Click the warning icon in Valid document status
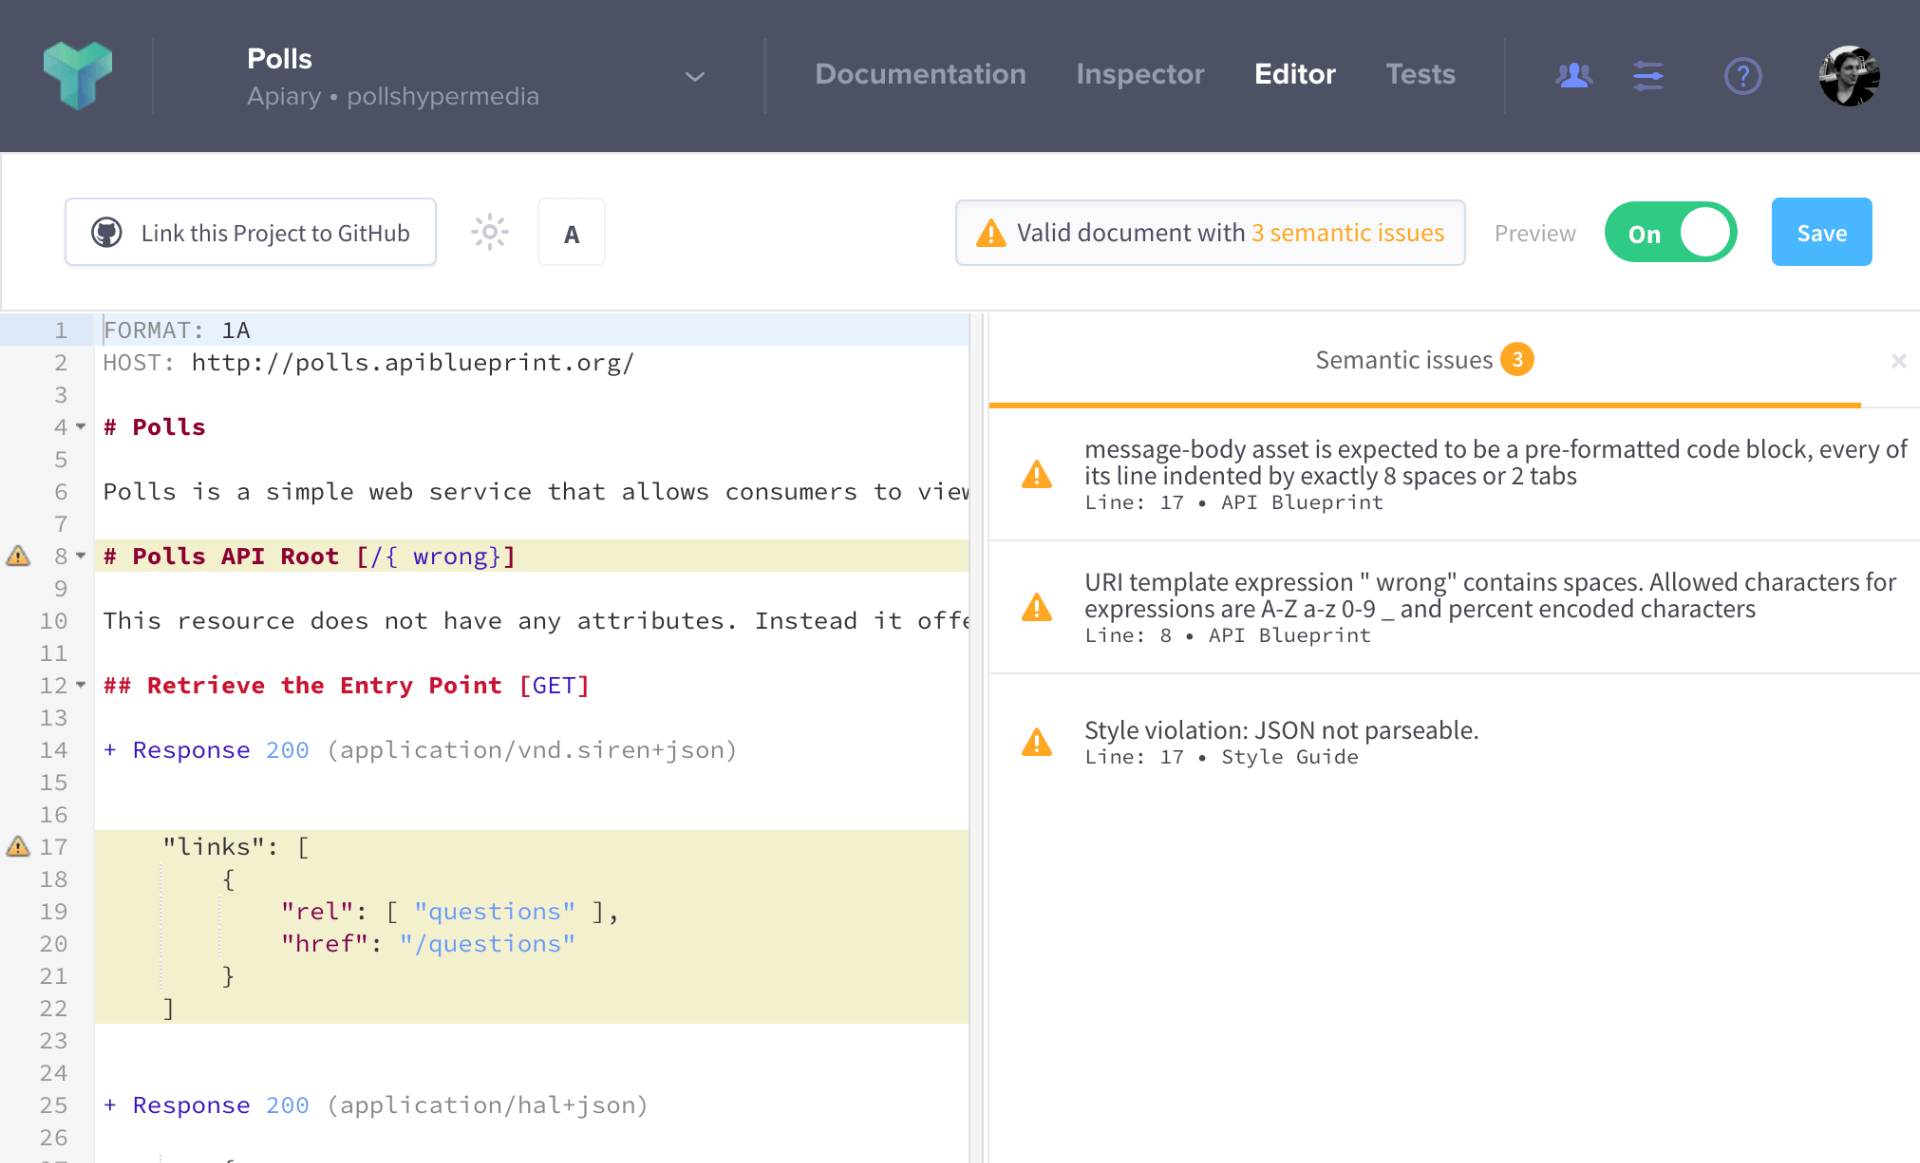Screen dimensions: 1920x1163 coord(990,233)
